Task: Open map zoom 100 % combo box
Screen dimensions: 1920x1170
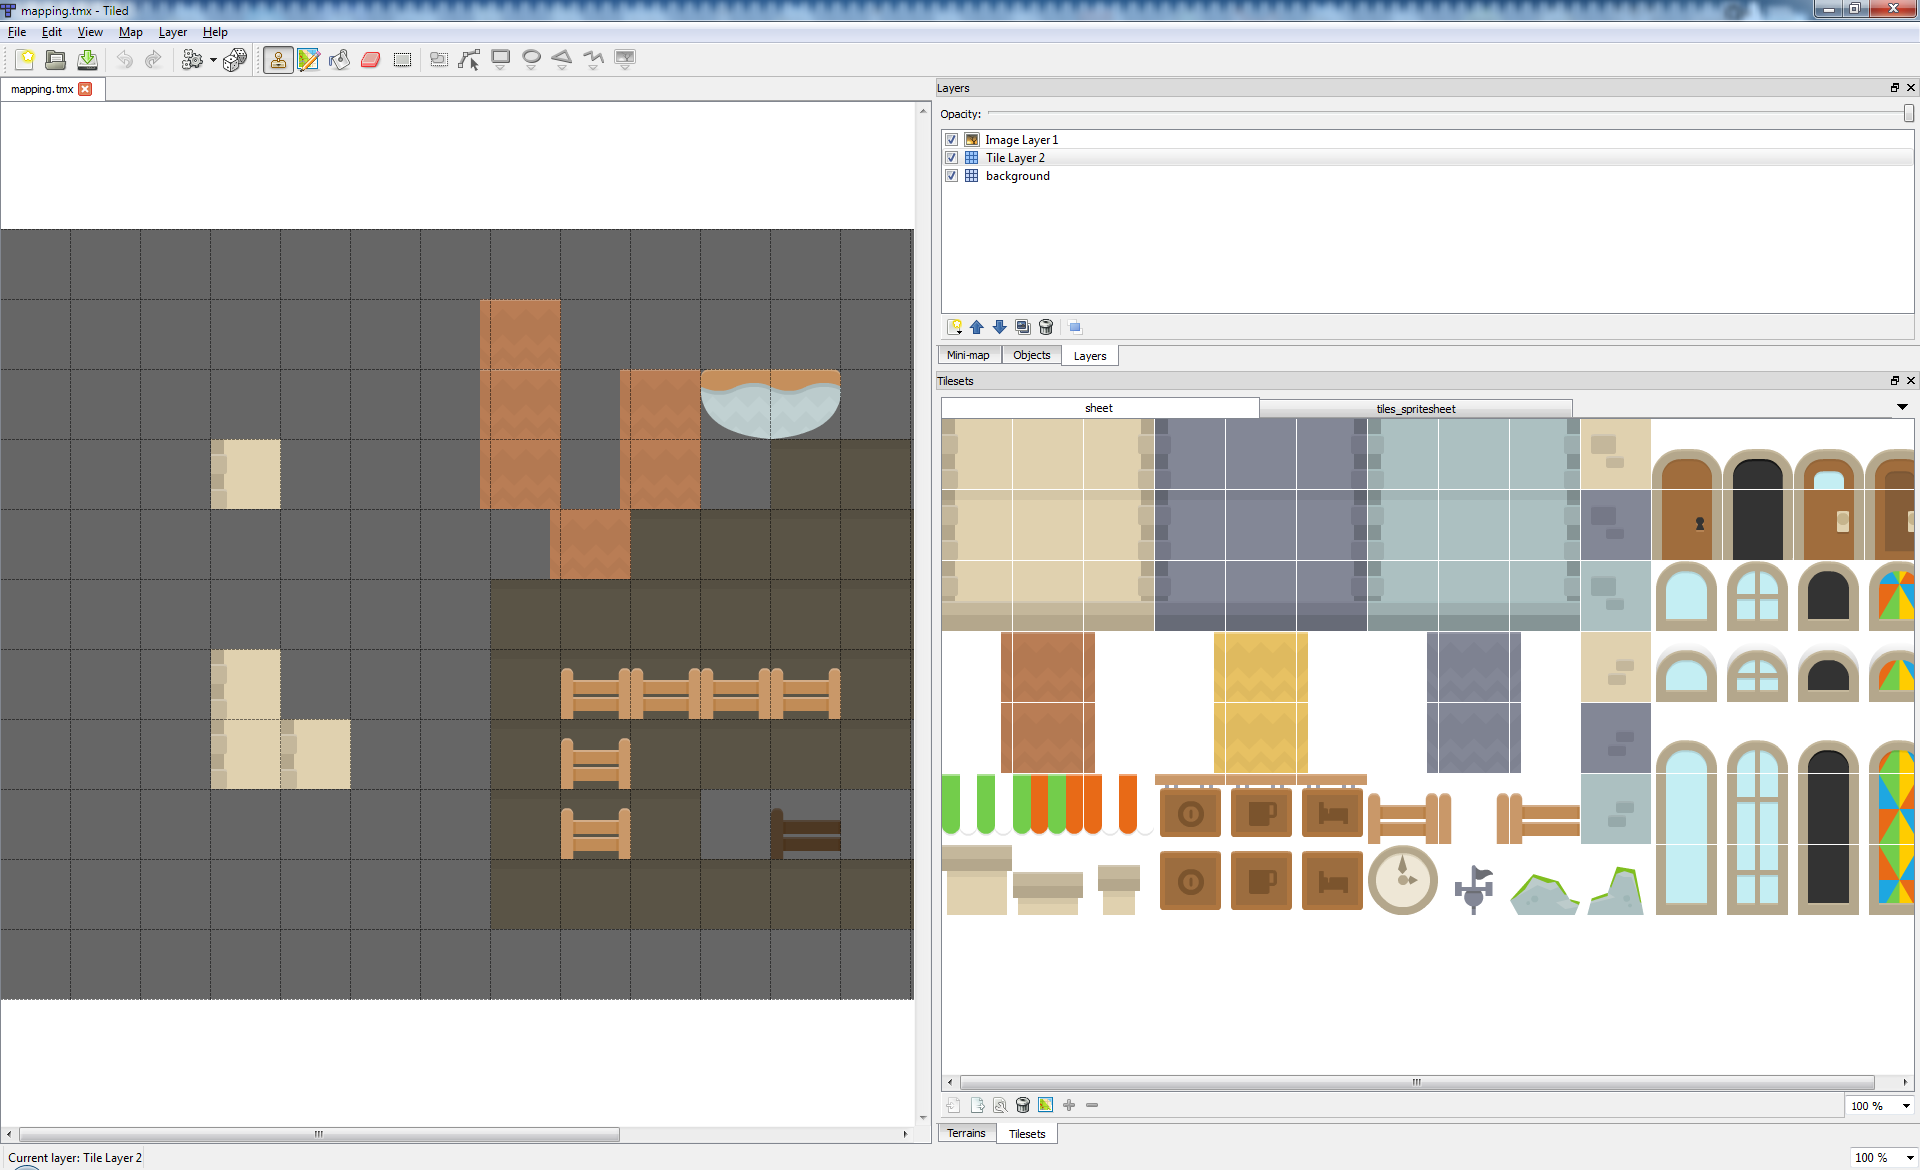Action: (x=1883, y=1158)
